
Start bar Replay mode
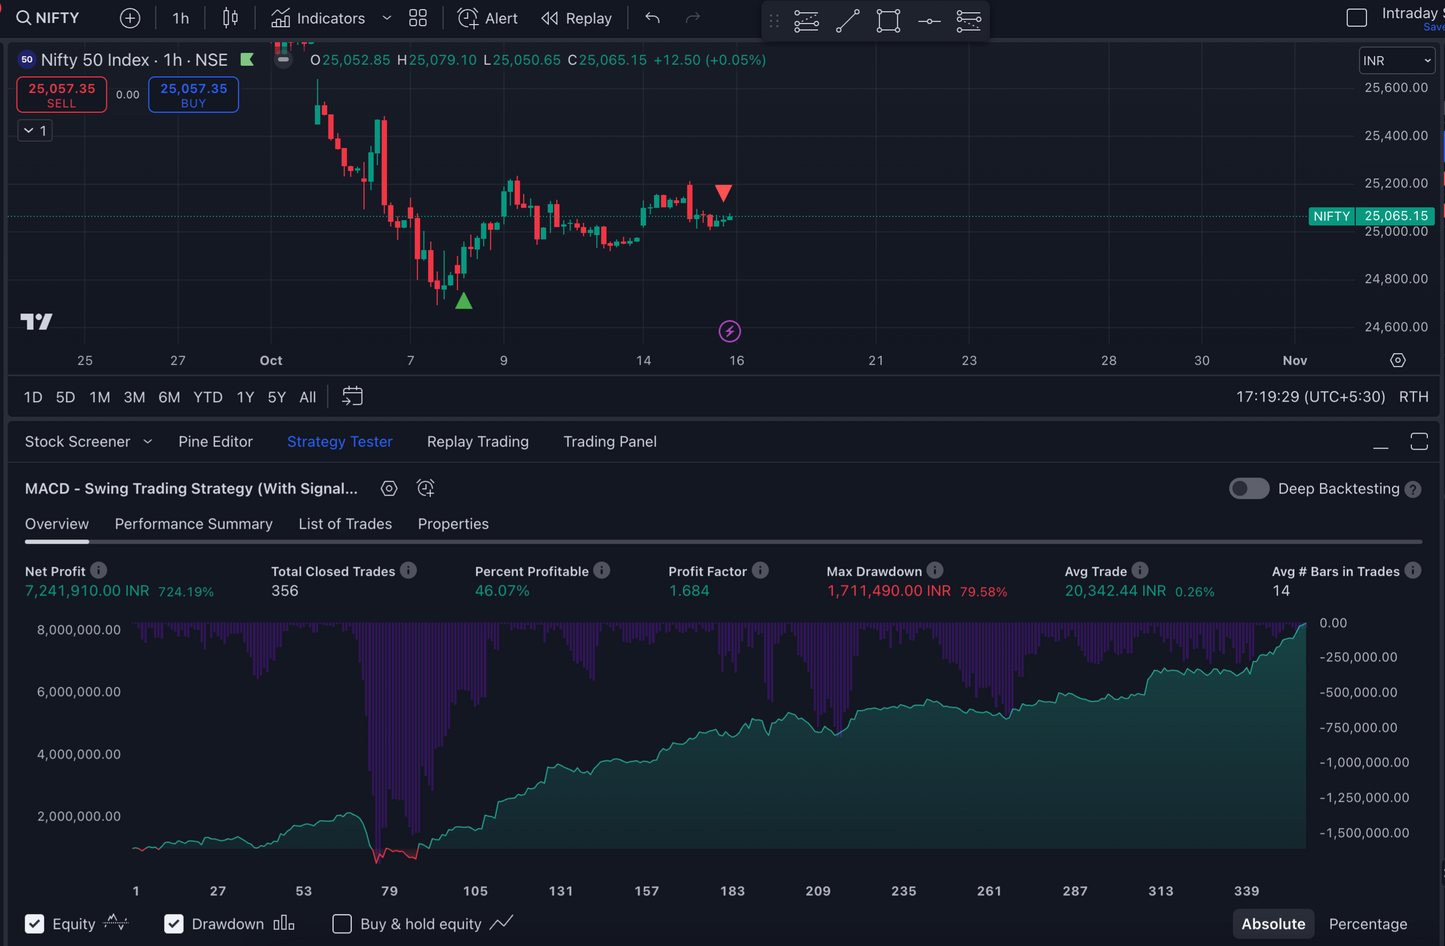(x=576, y=18)
